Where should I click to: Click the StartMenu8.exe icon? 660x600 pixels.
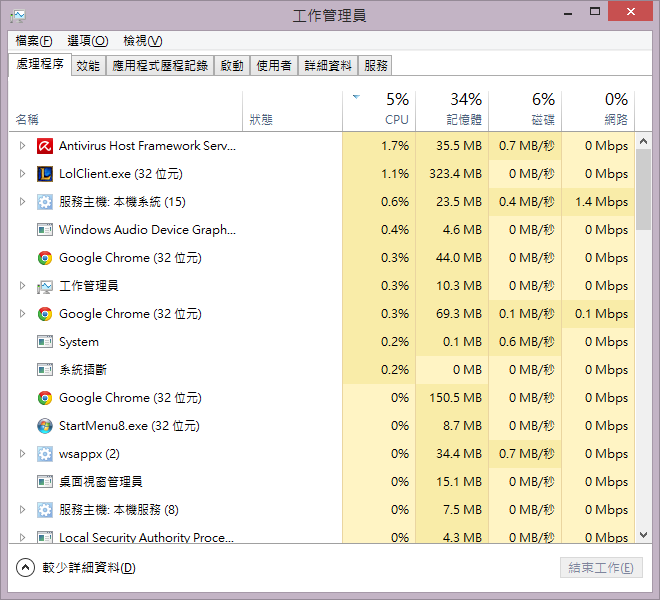(45, 426)
